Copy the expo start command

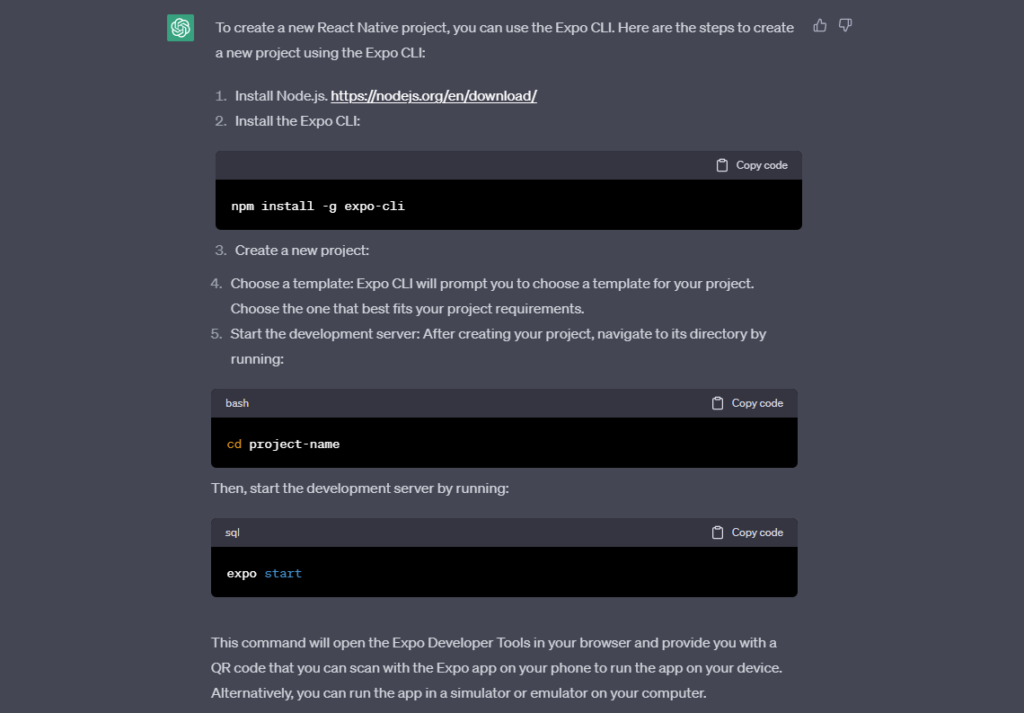747,532
